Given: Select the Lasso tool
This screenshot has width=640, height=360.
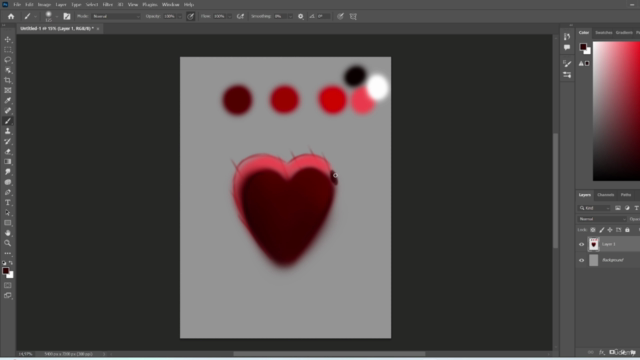Looking at the screenshot, I should click(x=8, y=60).
